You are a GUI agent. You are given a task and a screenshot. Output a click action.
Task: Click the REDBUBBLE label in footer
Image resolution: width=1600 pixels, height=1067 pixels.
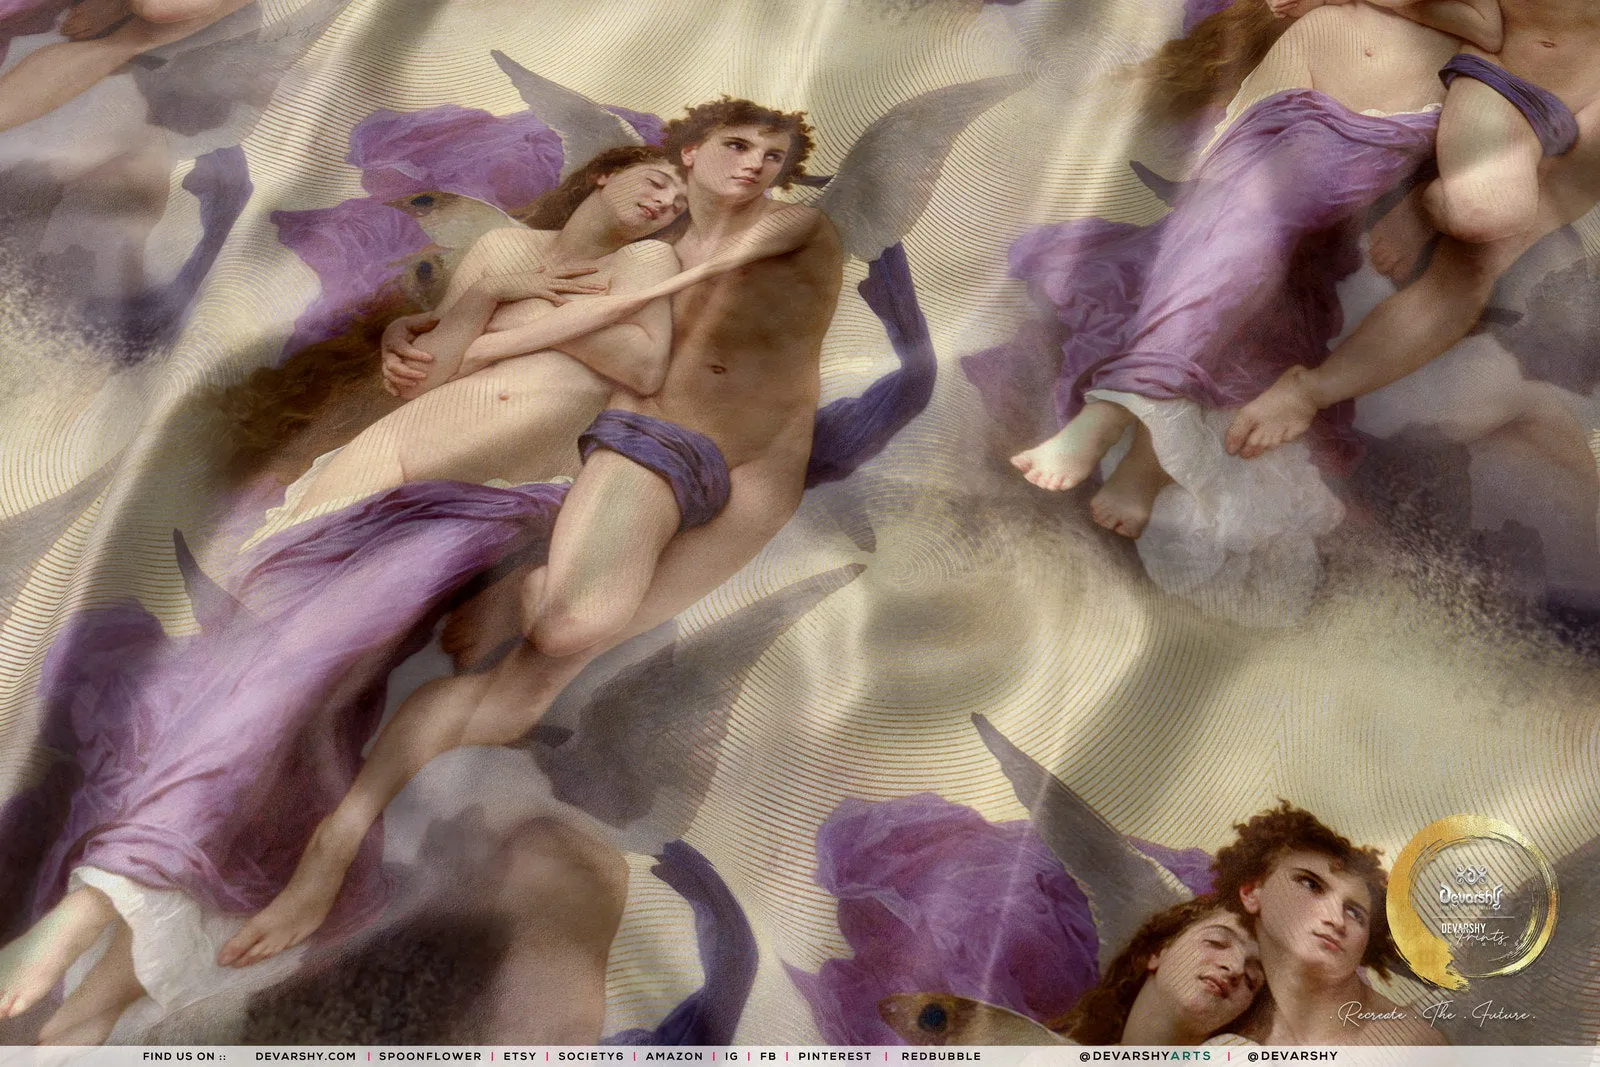[941, 1056]
